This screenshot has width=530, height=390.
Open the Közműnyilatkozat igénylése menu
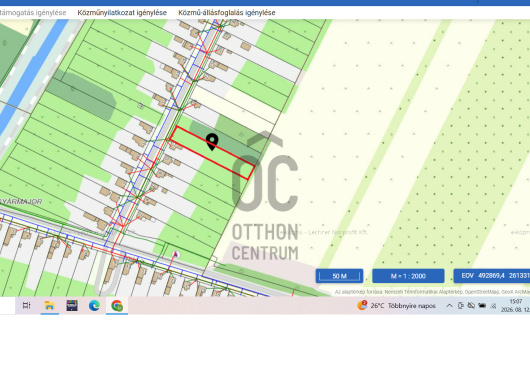coord(122,13)
